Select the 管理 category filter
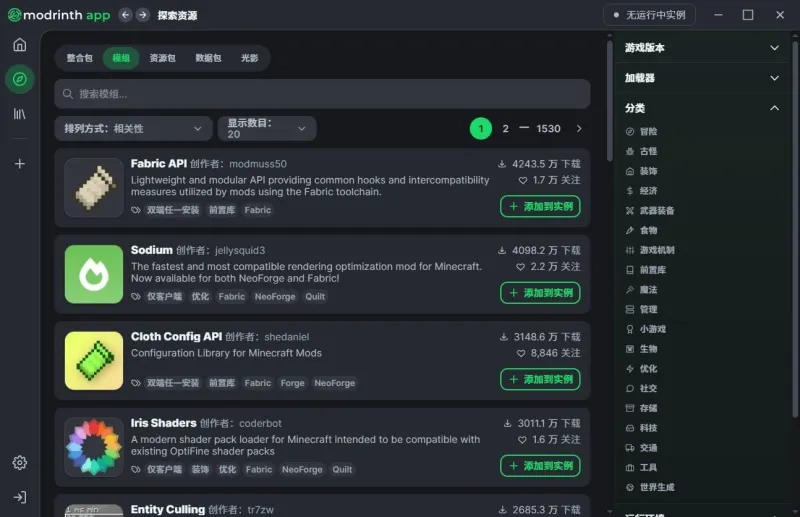 (642, 310)
